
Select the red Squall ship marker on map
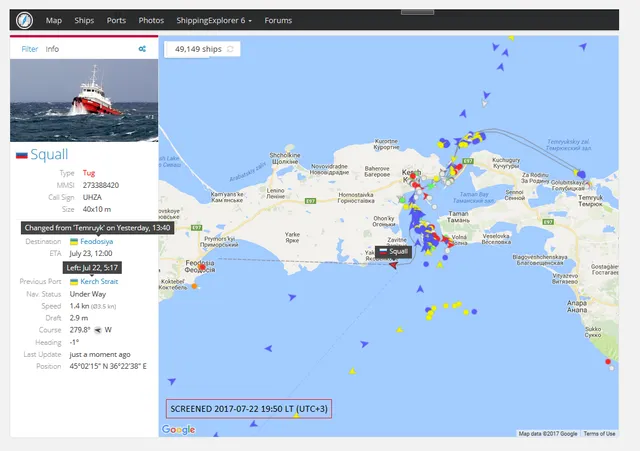pos(394,264)
